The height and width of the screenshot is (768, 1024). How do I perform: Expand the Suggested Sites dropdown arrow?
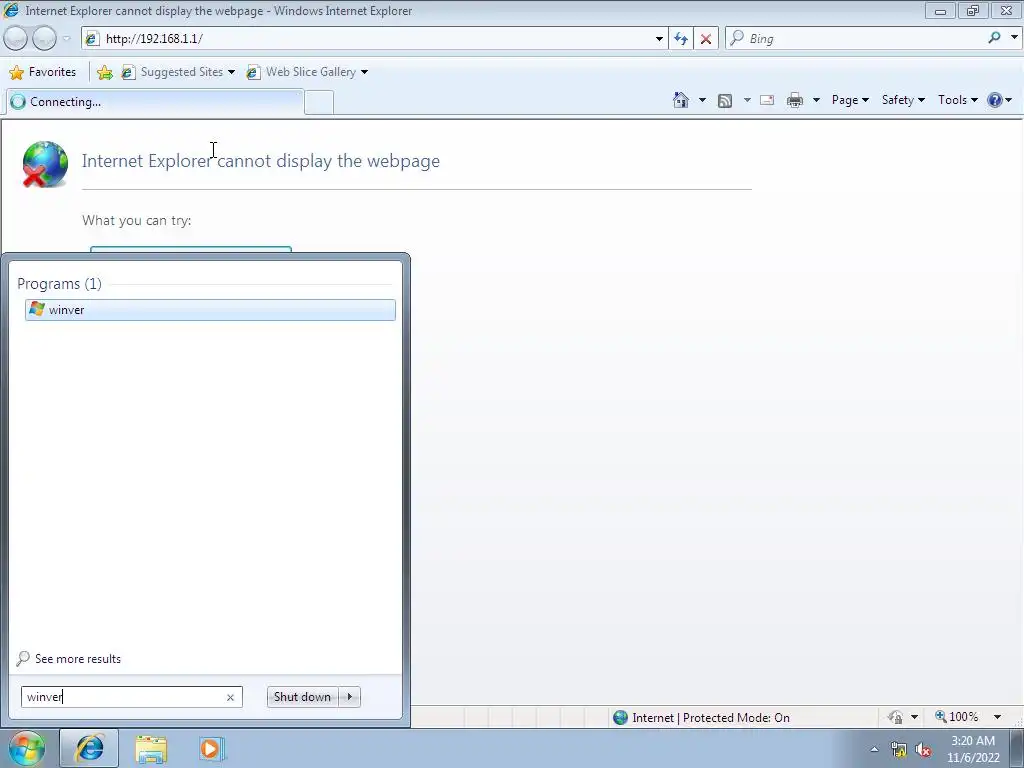(x=231, y=72)
